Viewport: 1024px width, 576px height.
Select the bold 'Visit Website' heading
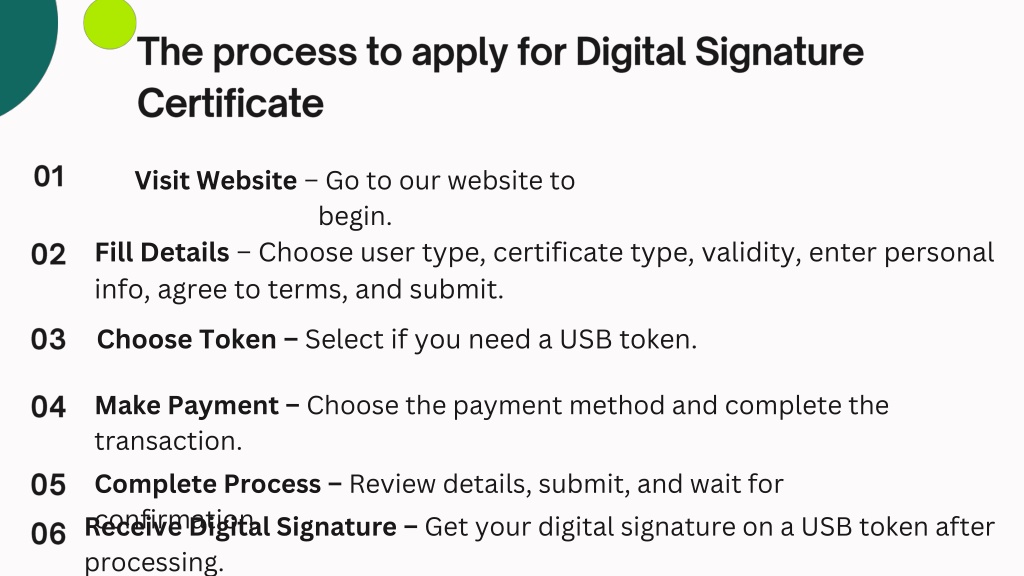pos(216,180)
